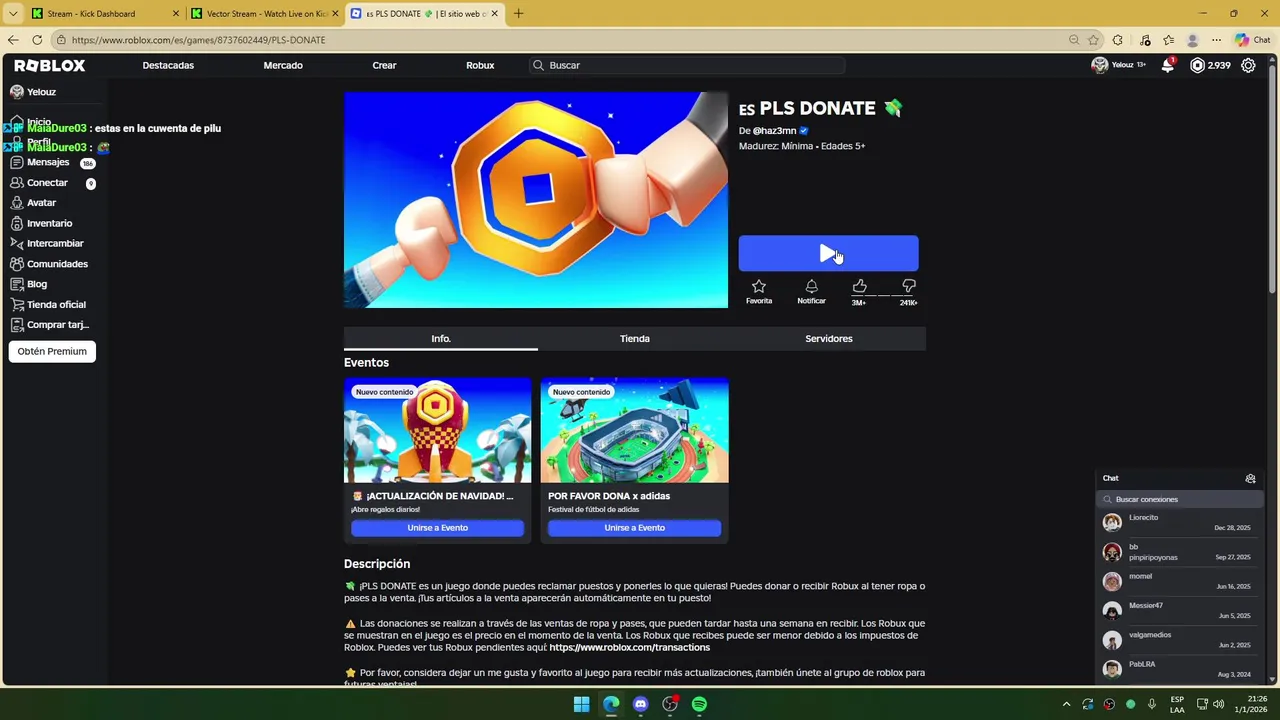The height and width of the screenshot is (720, 1280).
Task: Bookmark the page with the address bar star
Action: click(x=1094, y=40)
